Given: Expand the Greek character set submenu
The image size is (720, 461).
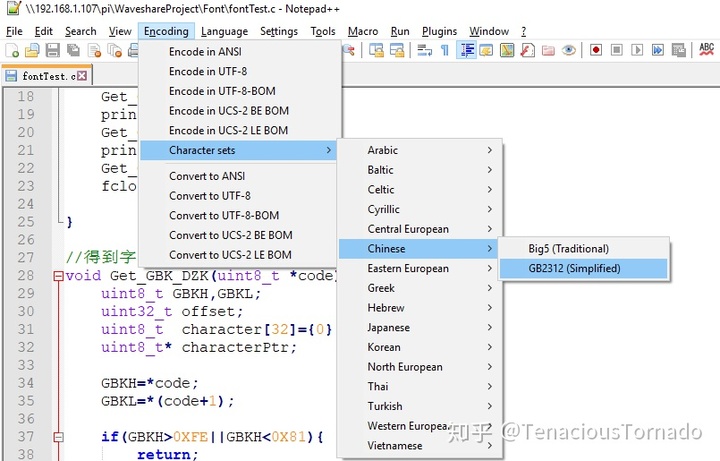Looking at the screenshot, I should pos(419,288).
